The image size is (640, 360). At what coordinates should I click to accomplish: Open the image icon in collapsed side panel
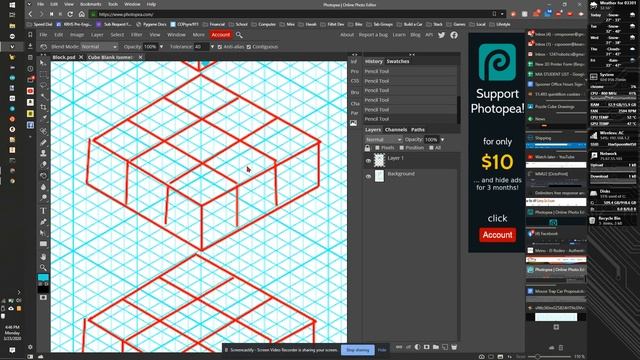point(354,123)
